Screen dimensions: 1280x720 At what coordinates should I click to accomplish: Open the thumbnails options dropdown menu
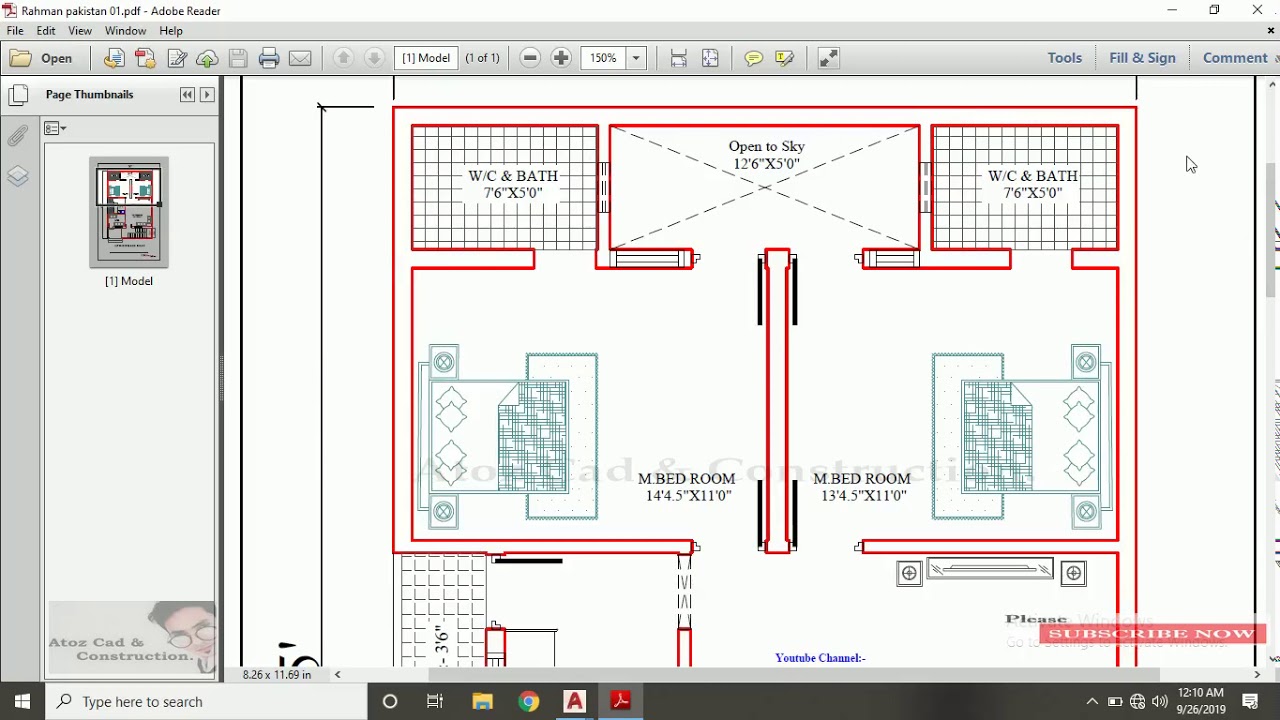(x=55, y=128)
